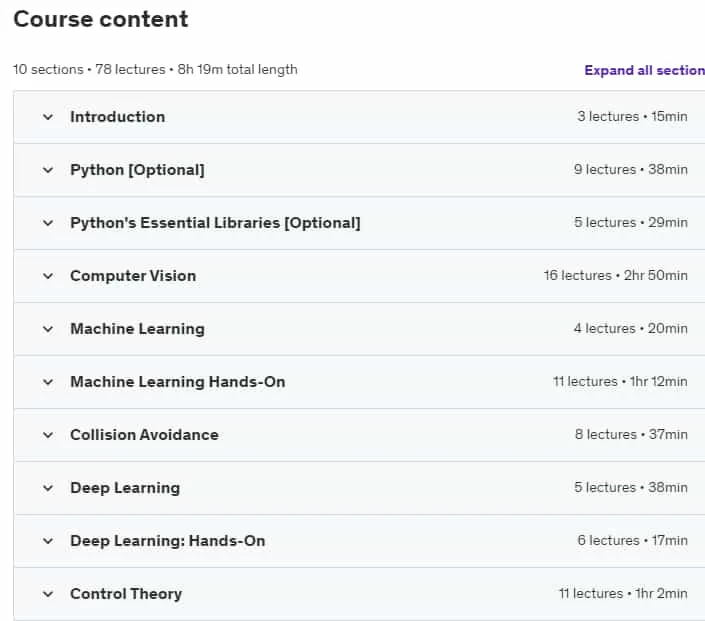Expand the Control Theory section chevron
The image size is (705, 621).
coord(48,594)
